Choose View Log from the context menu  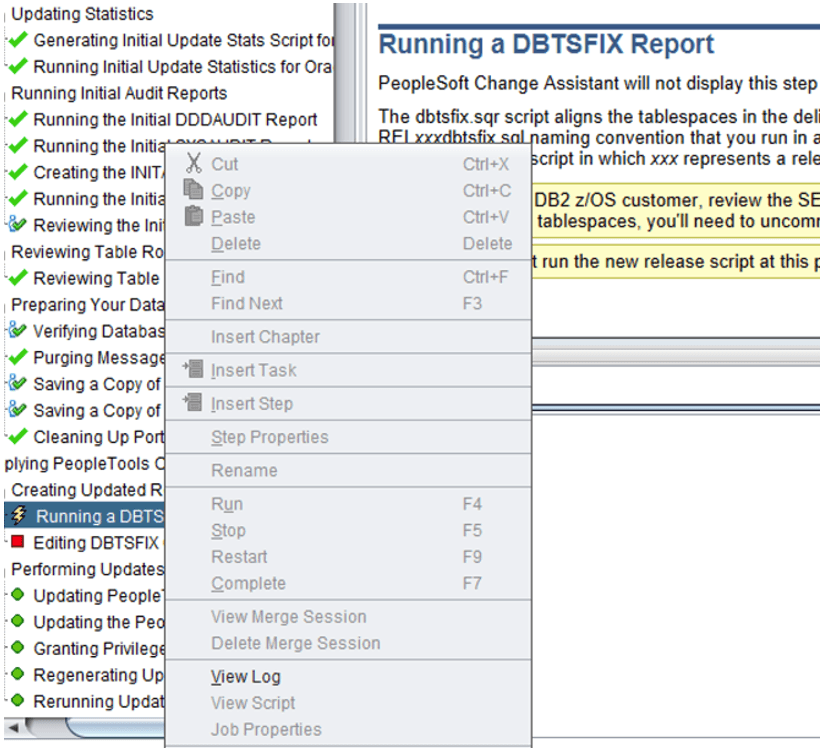pos(245,677)
